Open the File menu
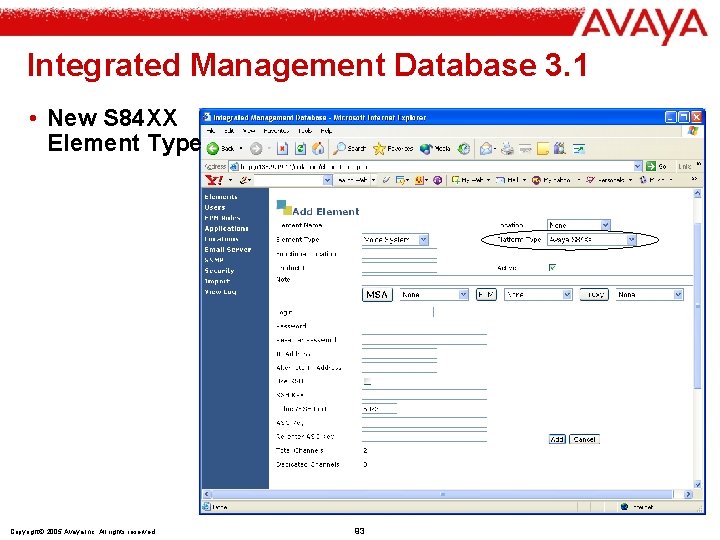 click(211, 131)
